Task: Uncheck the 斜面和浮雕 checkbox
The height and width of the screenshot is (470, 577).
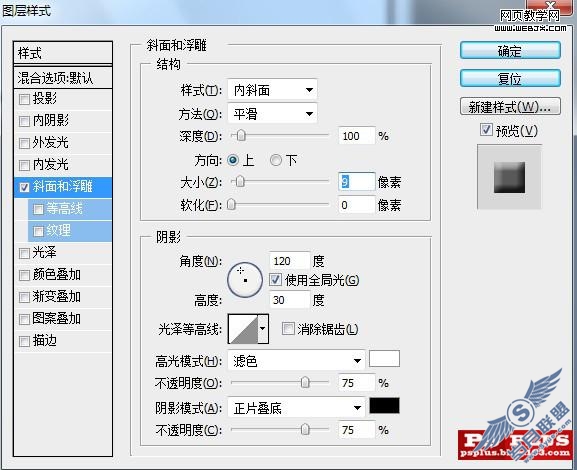Action: pyautogui.click(x=24, y=187)
